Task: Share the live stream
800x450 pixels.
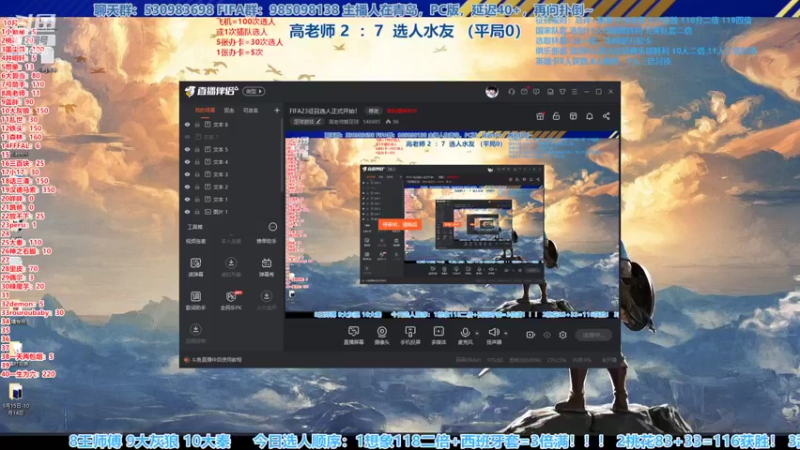Action: pyautogui.click(x=606, y=116)
